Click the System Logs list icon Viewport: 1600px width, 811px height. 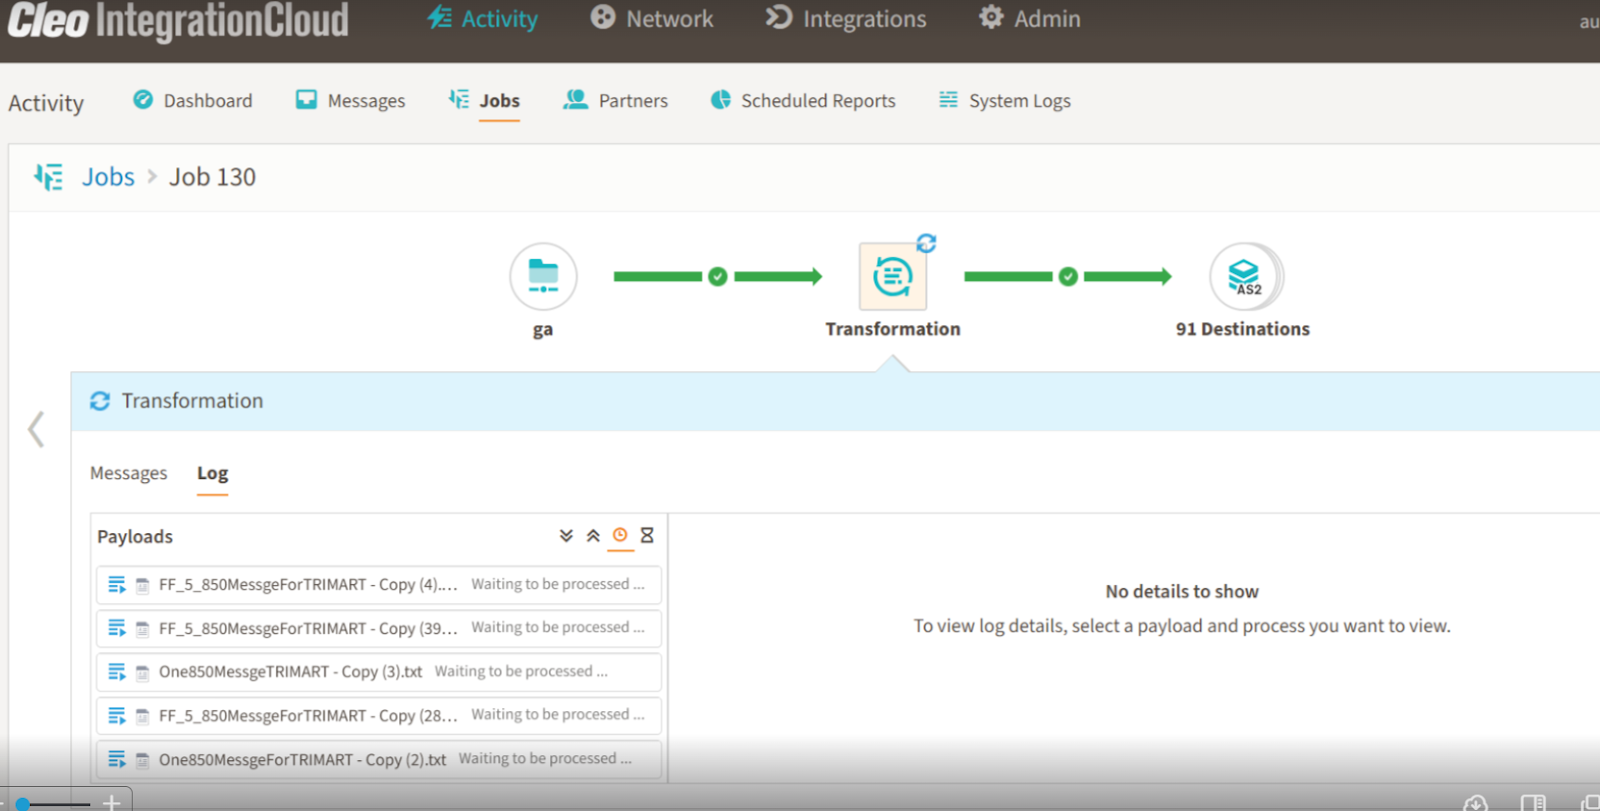pos(948,100)
